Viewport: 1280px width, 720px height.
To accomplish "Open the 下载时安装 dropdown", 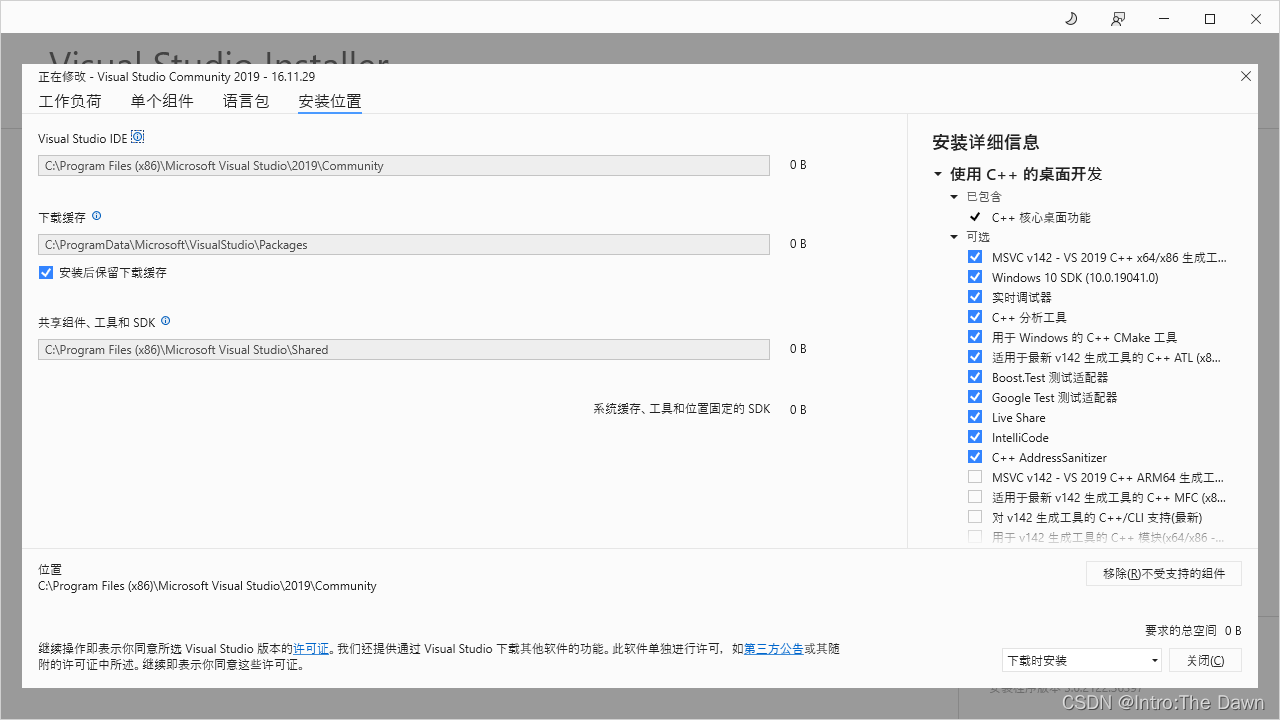I will coord(1082,660).
